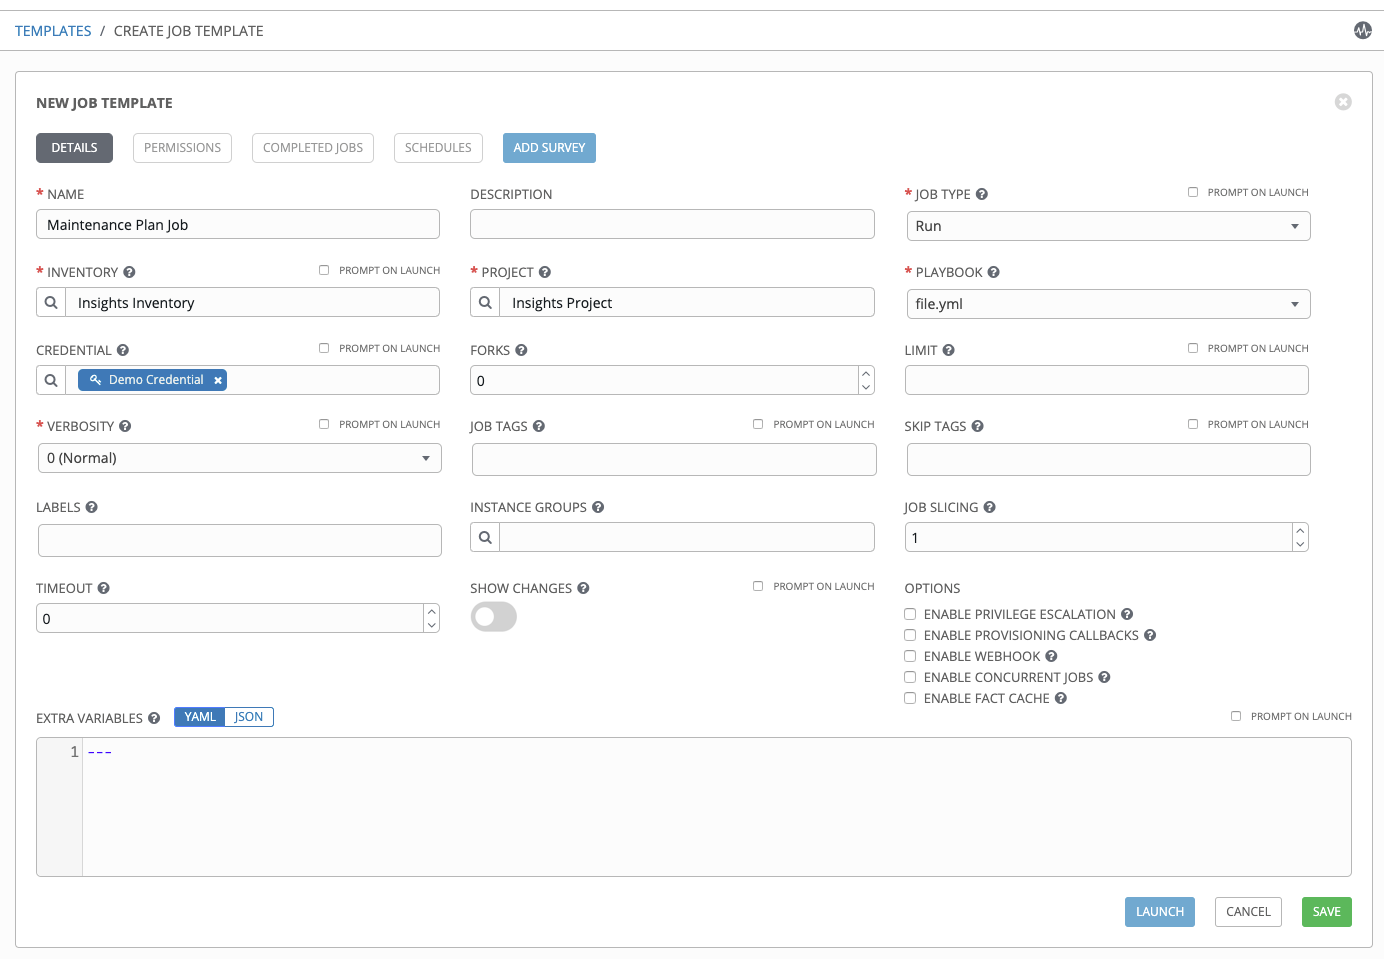Image resolution: width=1384 pixels, height=959 pixels.
Task: Click the Credential help icon
Action: pyautogui.click(x=123, y=350)
